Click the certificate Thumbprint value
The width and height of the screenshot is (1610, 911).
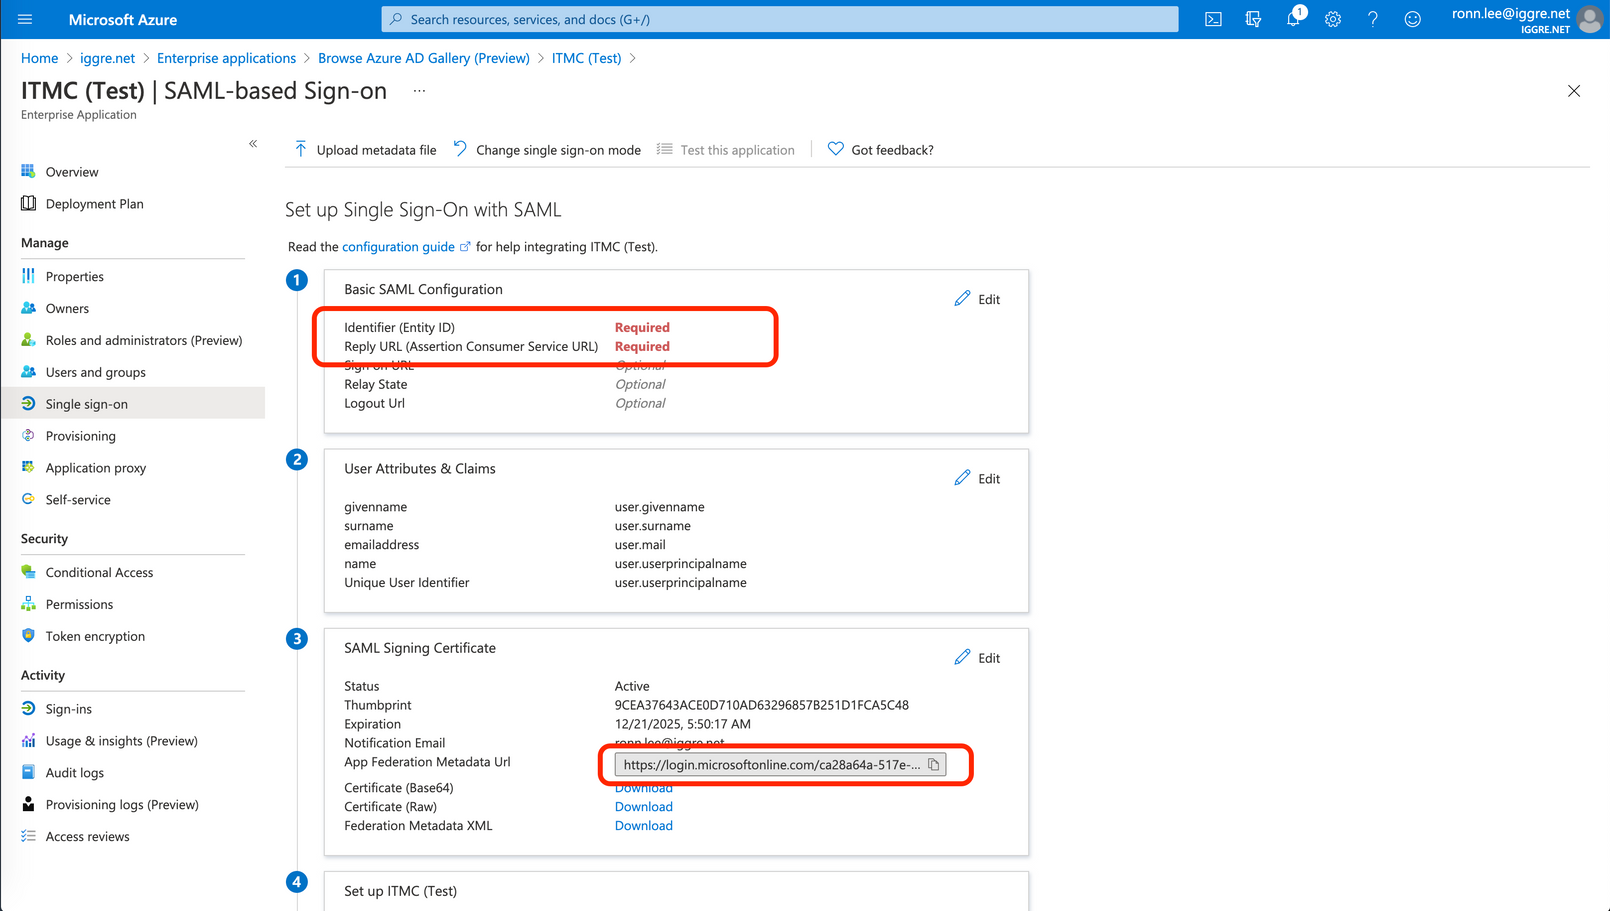(x=762, y=705)
